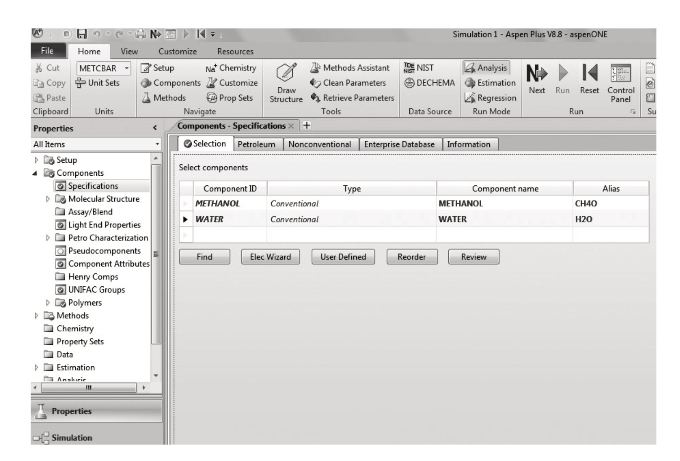680x461 pixels.
Task: Click the Cut icon in Clipboard group
Action: point(39,68)
